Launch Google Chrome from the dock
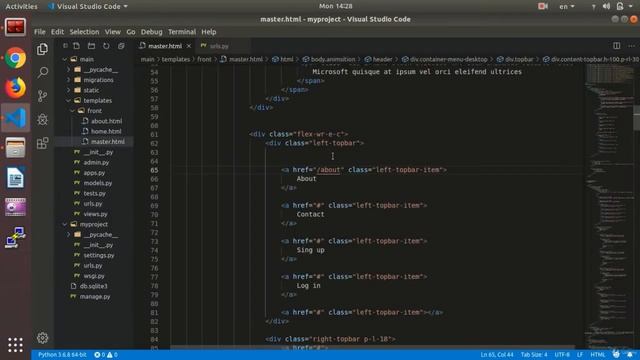Image resolution: width=640 pixels, height=360 pixels. coord(16,58)
